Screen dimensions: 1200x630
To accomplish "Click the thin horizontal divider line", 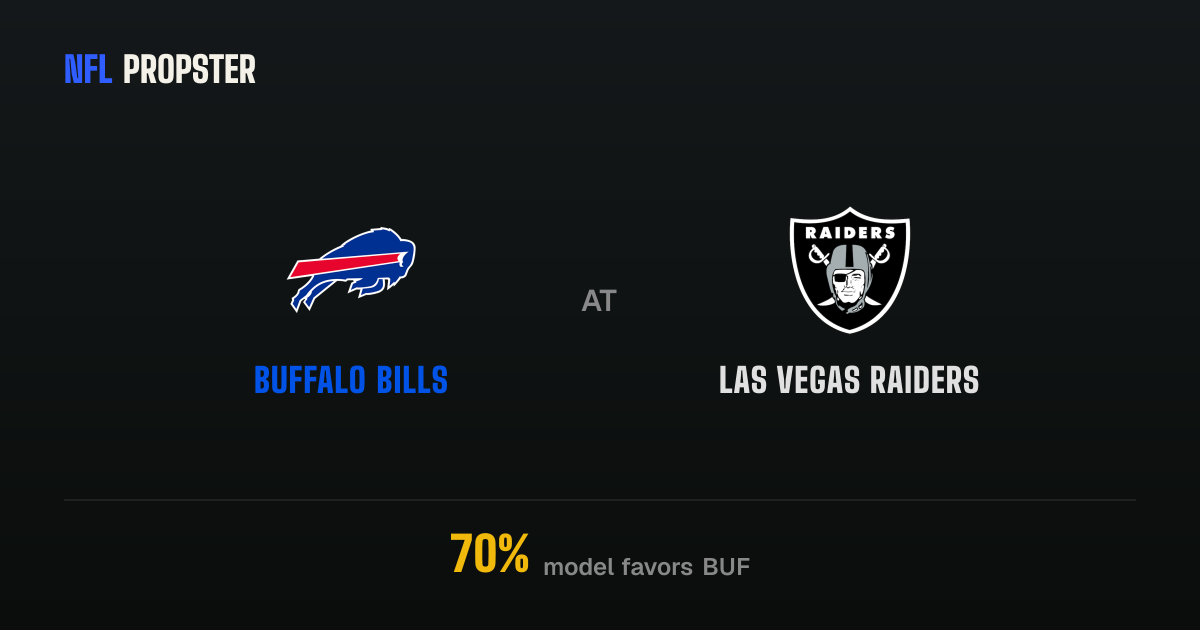I will click(x=600, y=499).
